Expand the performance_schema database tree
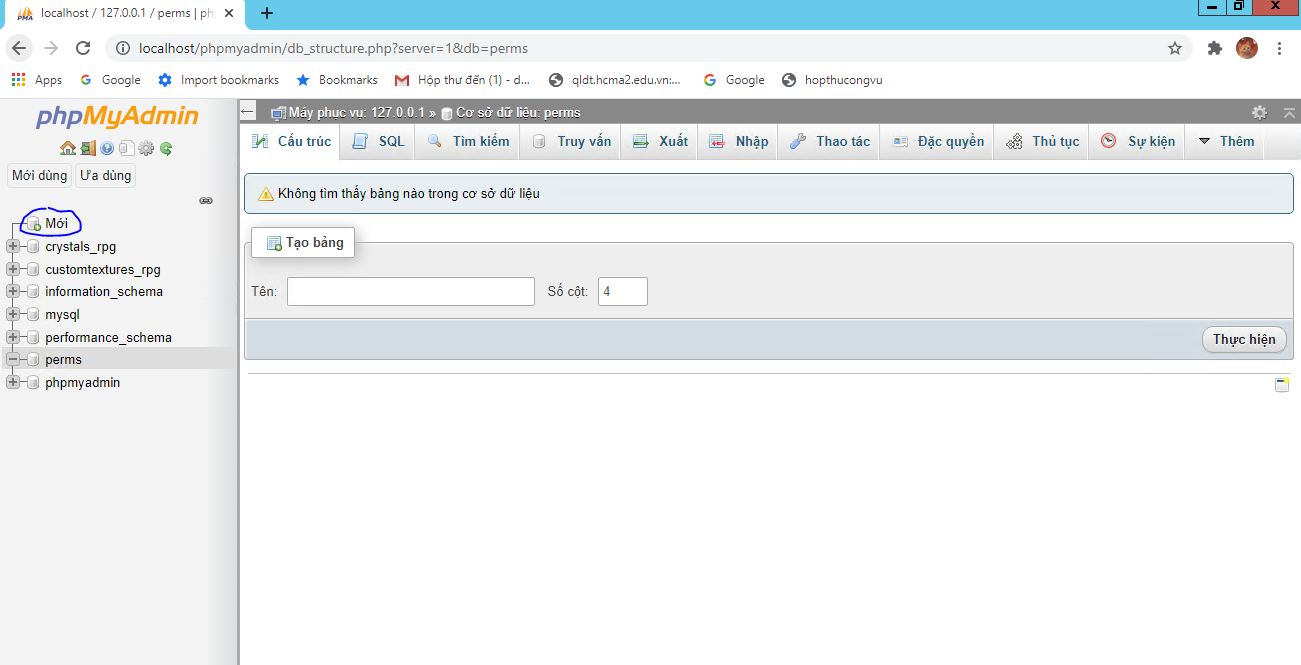1301x665 pixels. pyautogui.click(x=13, y=337)
